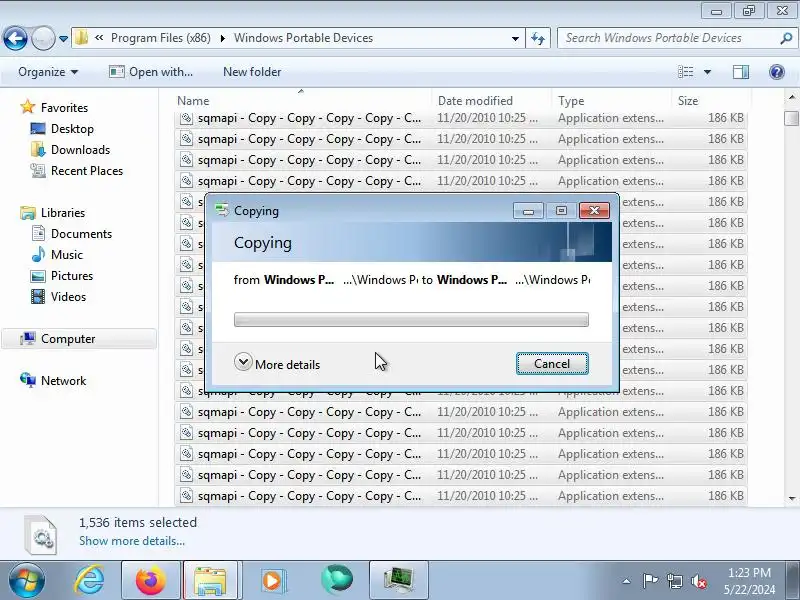800x600 pixels.
Task: Click Windows Portable Devices breadcrumb
Action: point(303,38)
